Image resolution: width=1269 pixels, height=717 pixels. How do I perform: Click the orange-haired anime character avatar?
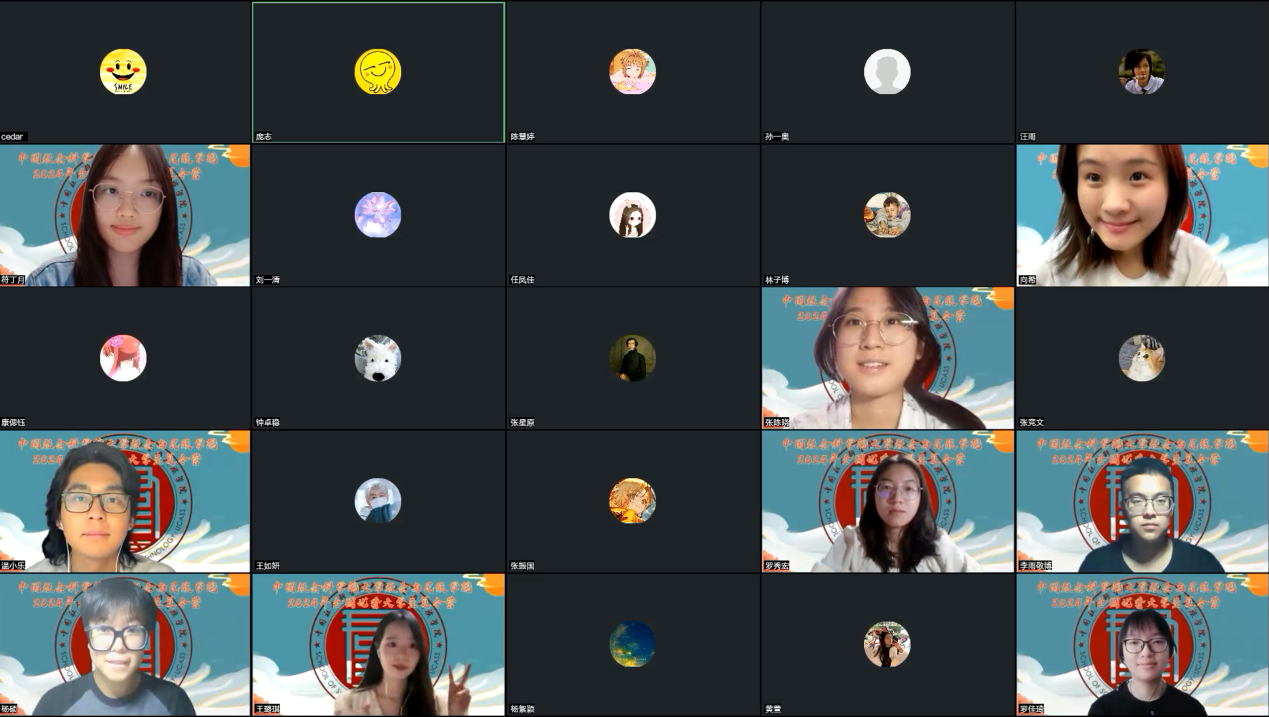click(x=632, y=501)
